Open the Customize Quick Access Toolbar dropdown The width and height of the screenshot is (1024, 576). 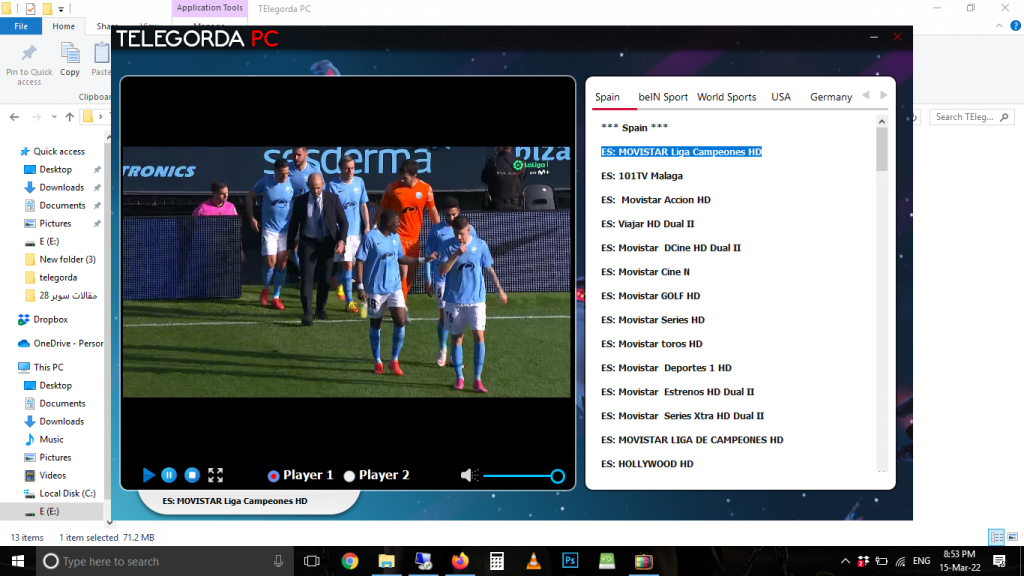(61, 9)
